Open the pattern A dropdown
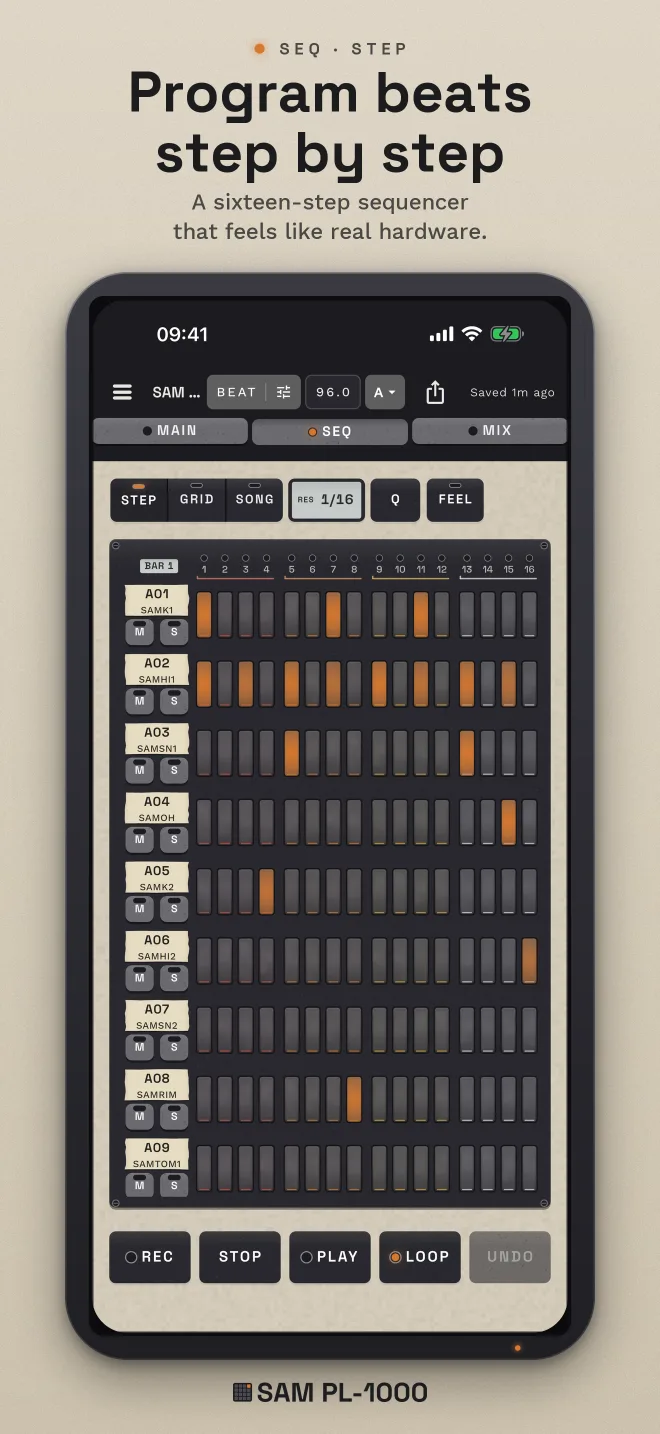This screenshot has height=1434, width=660. pyautogui.click(x=385, y=392)
